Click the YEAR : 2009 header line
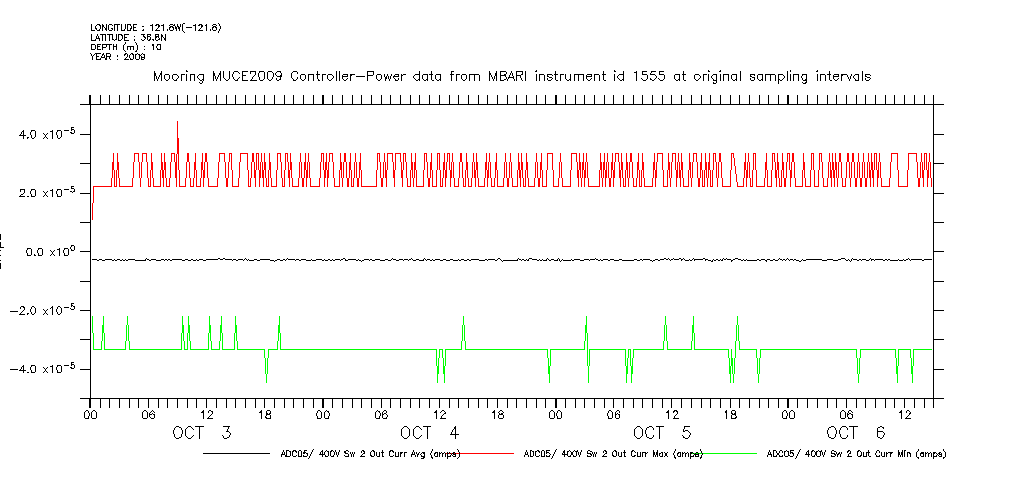Image resolution: width=1009 pixels, height=504 pixels. 118,57
